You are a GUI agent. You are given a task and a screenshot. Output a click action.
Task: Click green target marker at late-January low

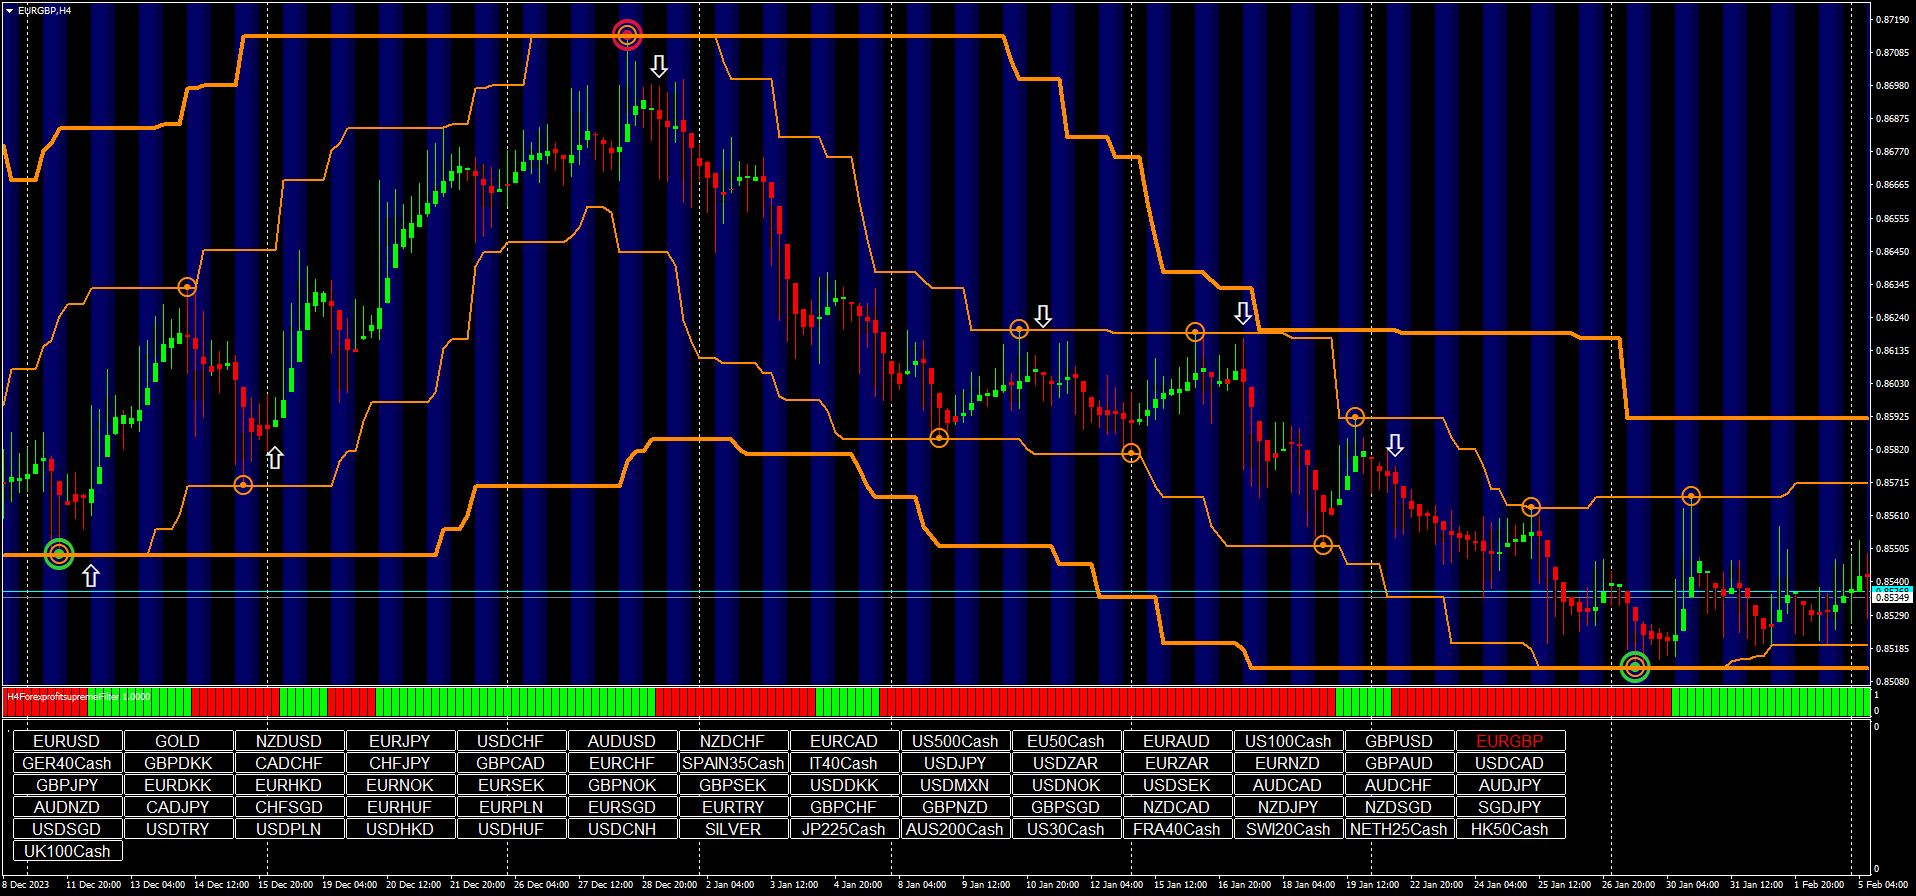click(x=1635, y=666)
